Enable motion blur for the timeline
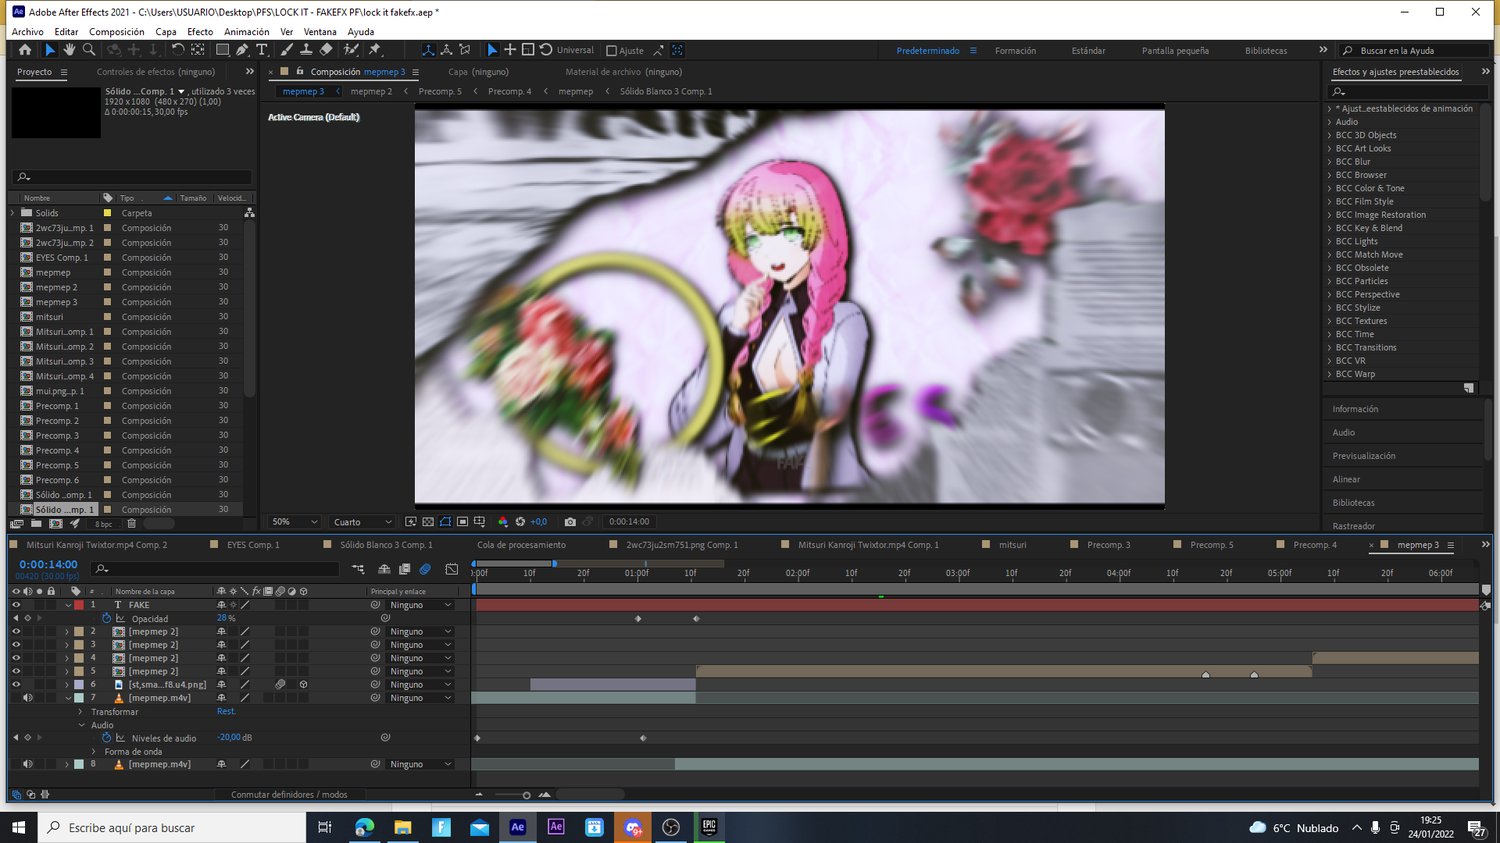 [425, 569]
